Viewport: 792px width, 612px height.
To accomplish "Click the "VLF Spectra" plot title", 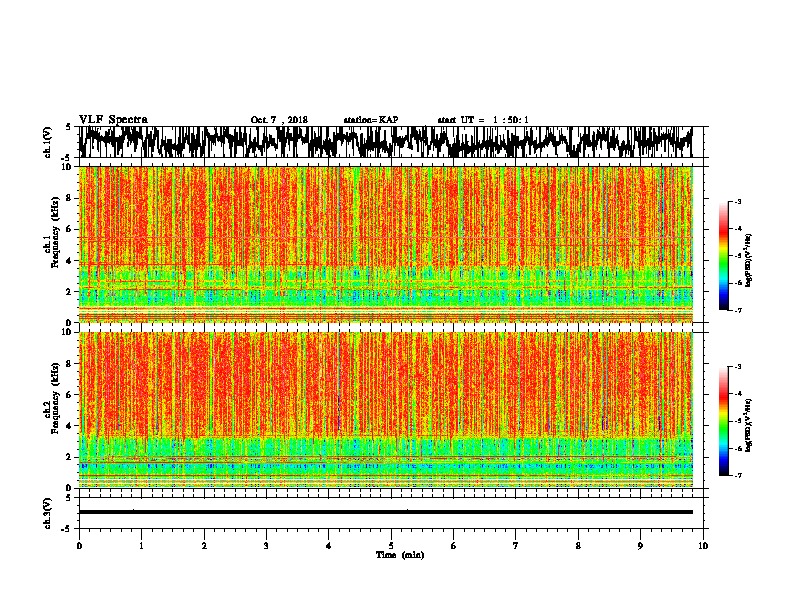I will click(x=113, y=120).
